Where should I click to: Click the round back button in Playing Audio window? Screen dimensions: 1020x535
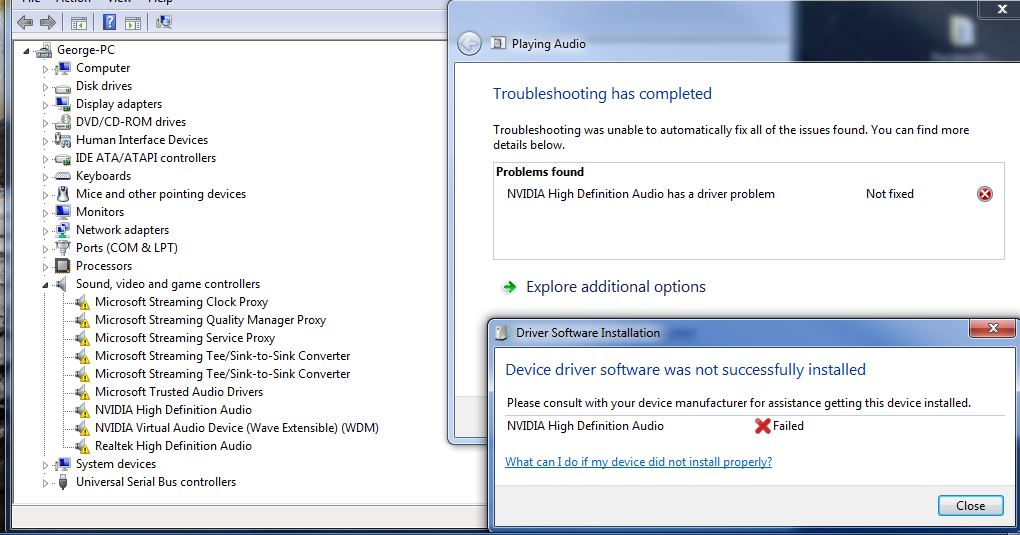tap(469, 44)
